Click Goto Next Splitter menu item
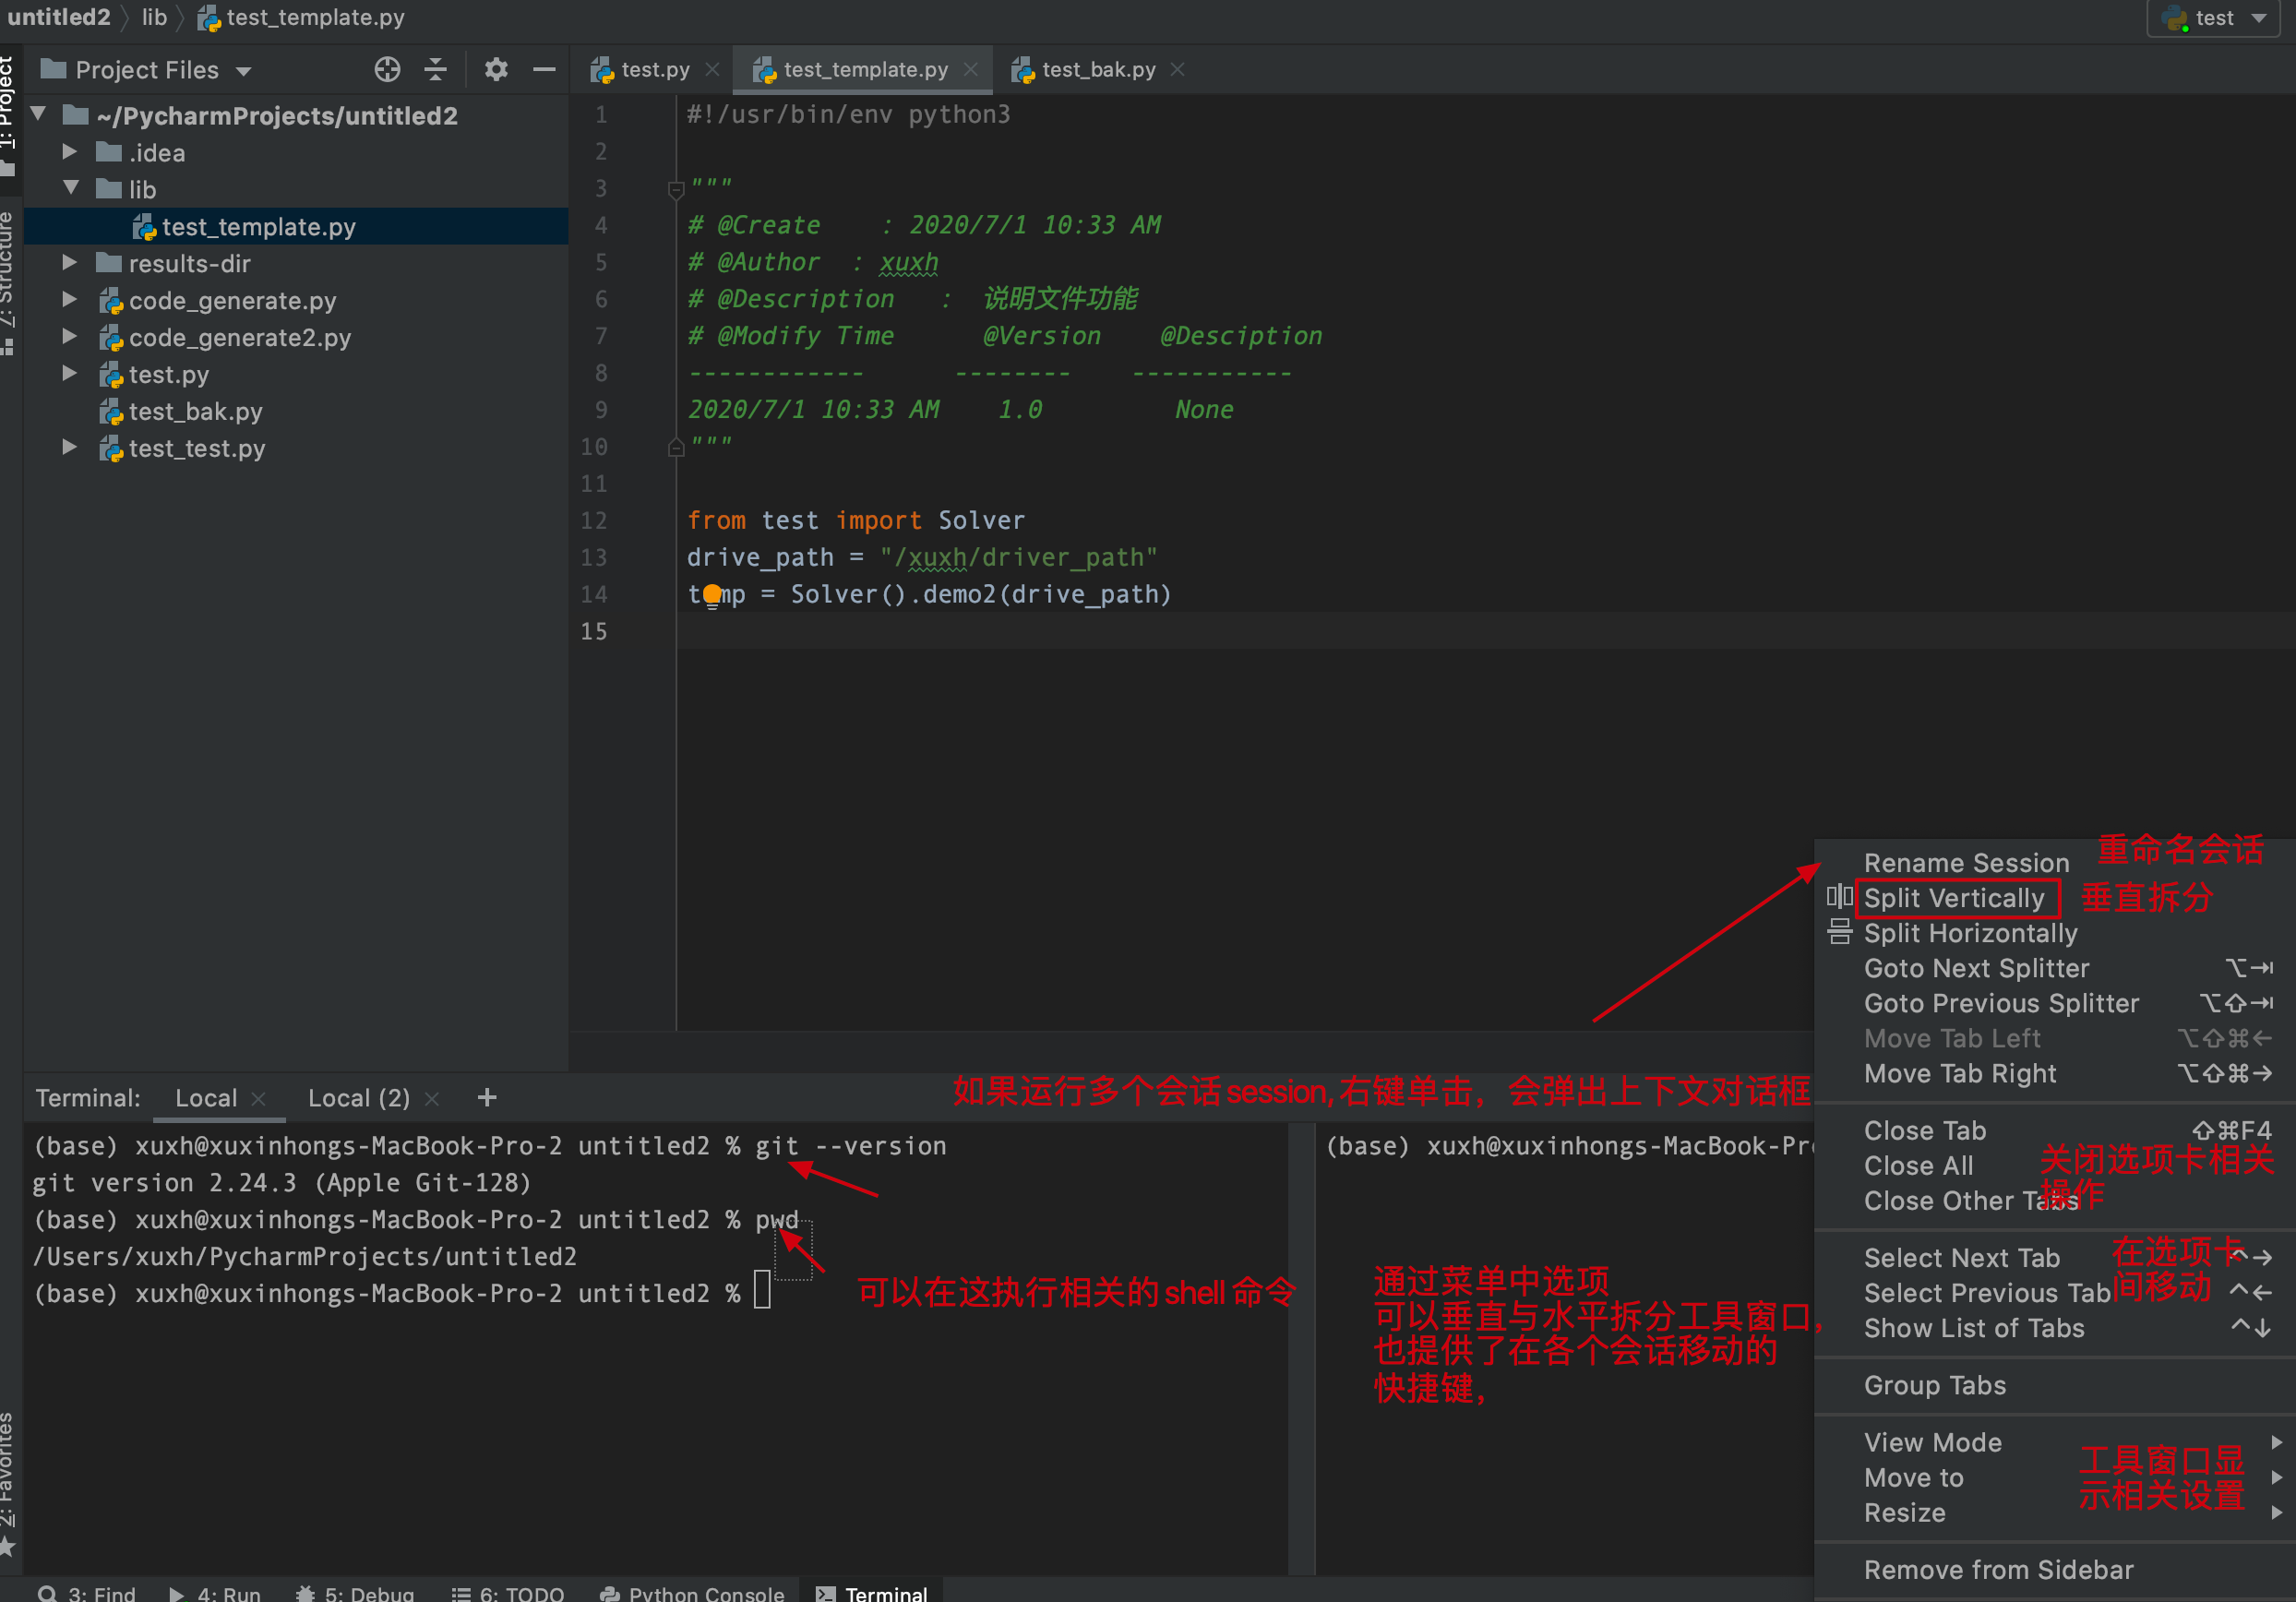 2055,968
